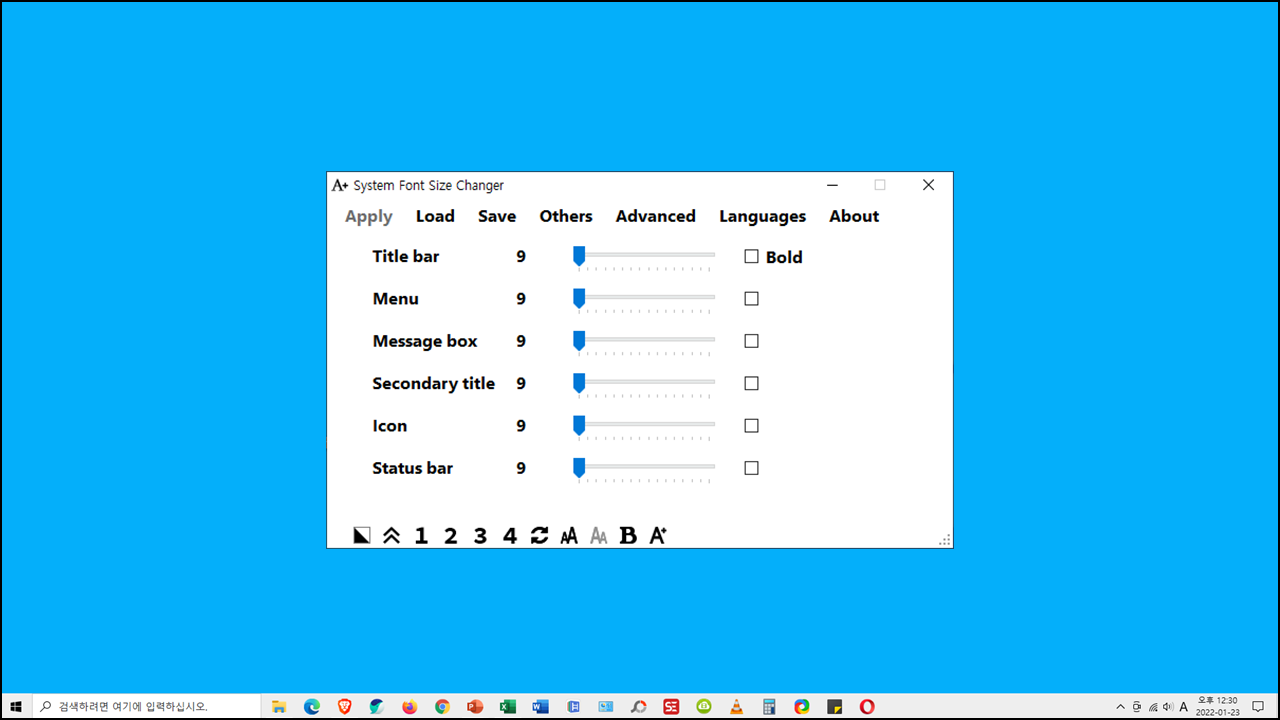Click the A+ icon in bottom toolbar

tap(658, 536)
